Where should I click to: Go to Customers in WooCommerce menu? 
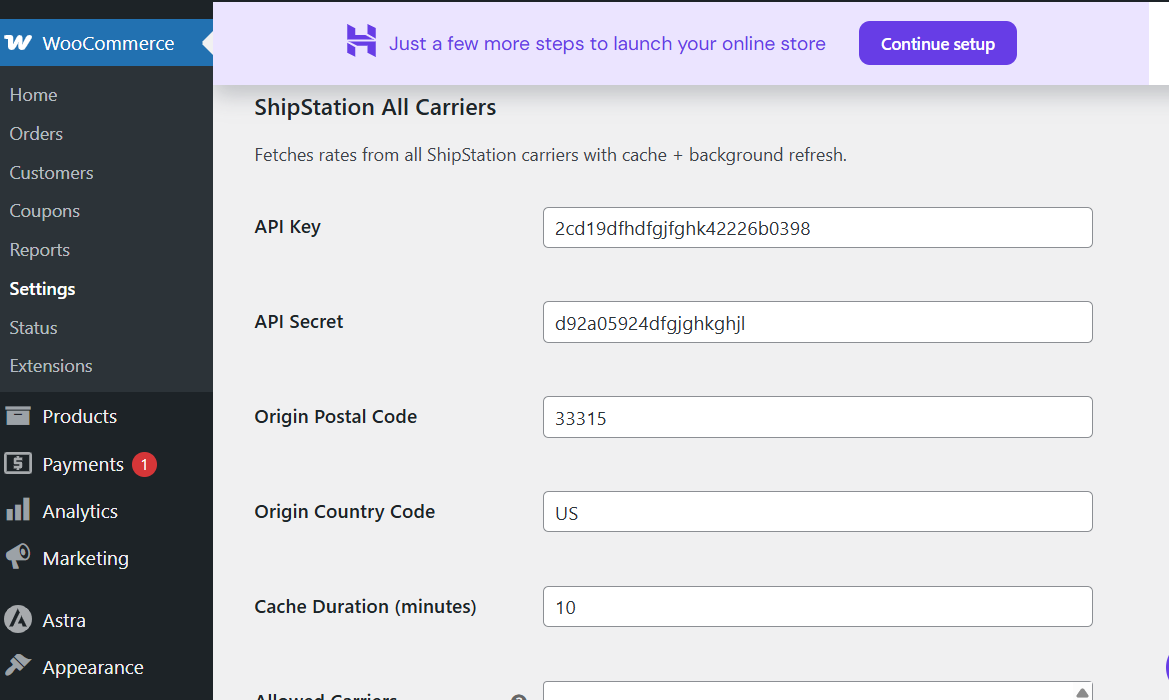point(51,173)
